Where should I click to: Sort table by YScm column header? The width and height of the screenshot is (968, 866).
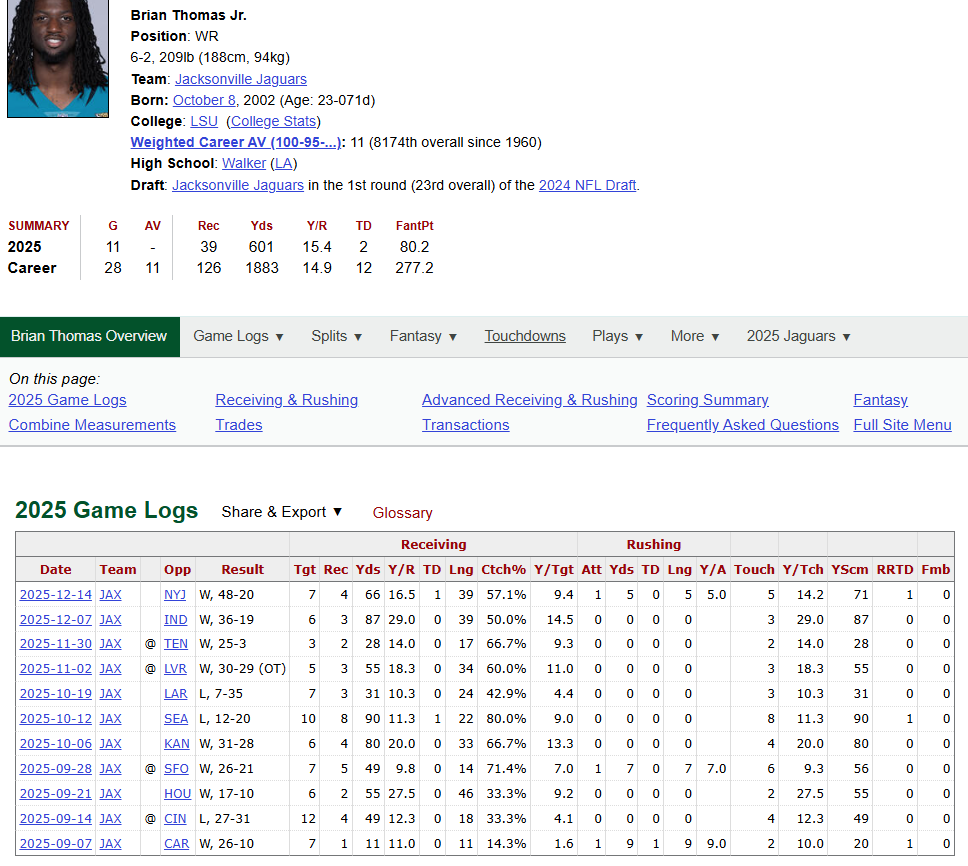click(x=849, y=569)
